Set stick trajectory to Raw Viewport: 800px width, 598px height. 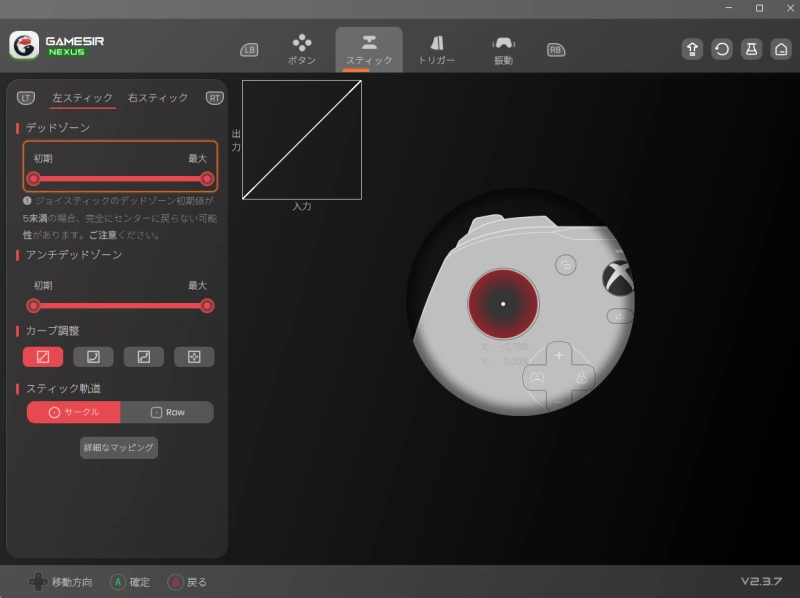pos(167,412)
